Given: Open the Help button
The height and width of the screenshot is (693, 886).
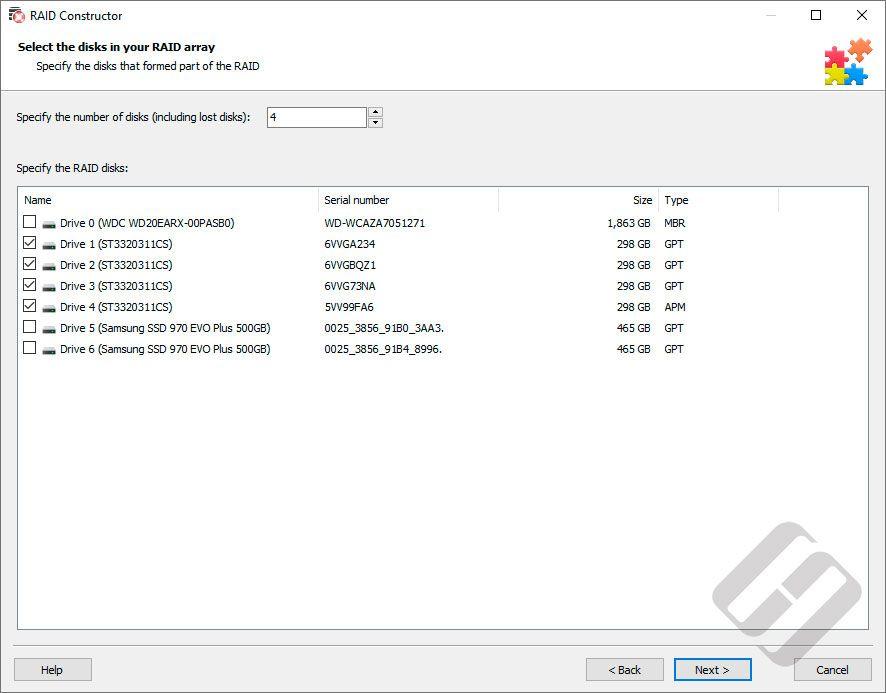Looking at the screenshot, I should (x=53, y=670).
